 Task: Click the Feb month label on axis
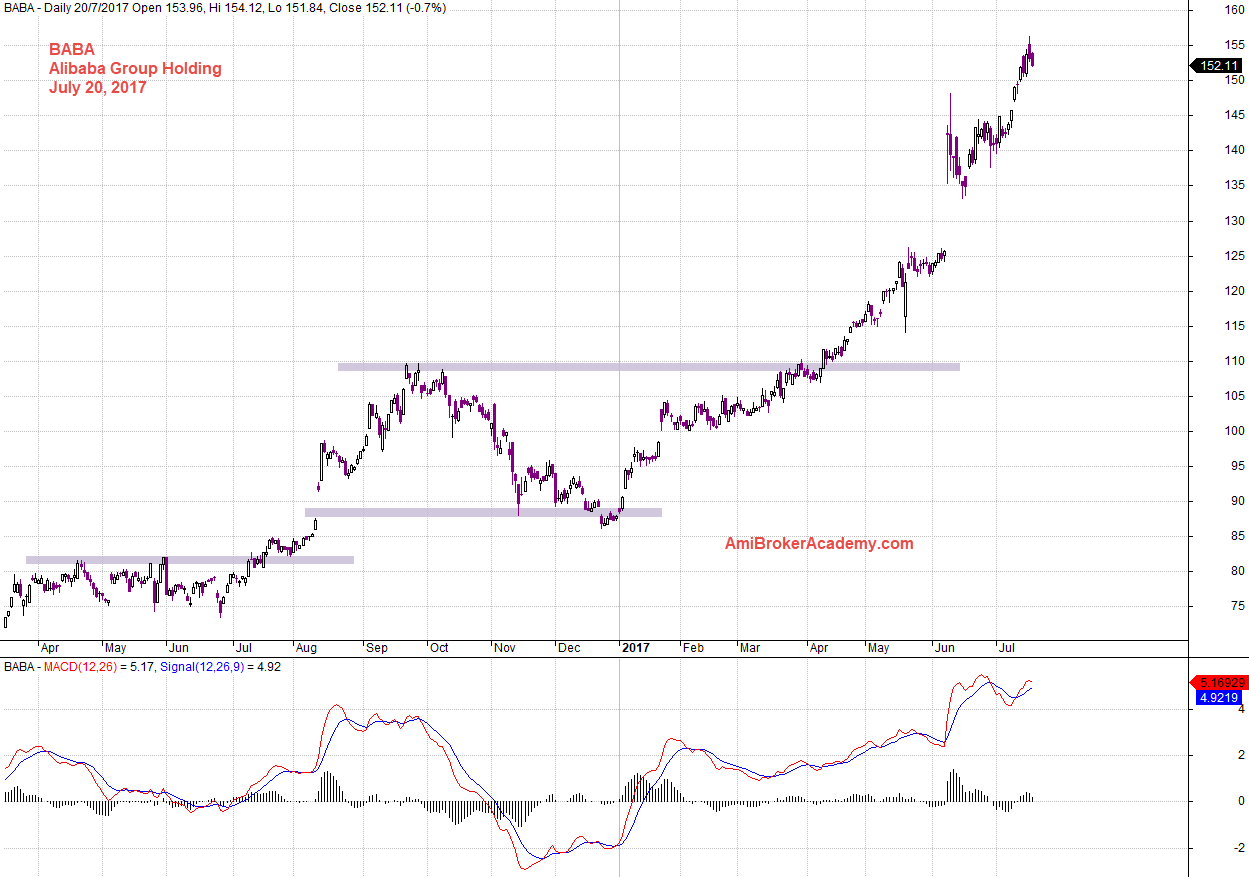click(693, 648)
